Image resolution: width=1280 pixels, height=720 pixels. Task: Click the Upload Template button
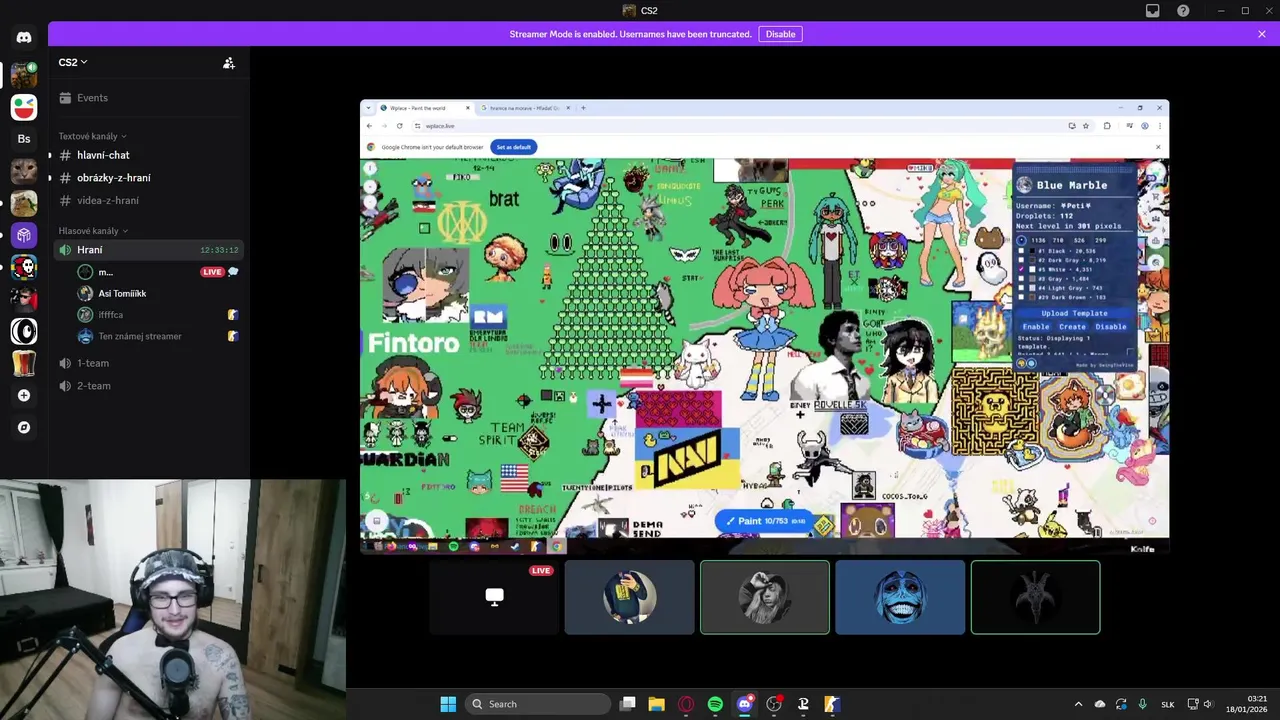(x=1074, y=313)
